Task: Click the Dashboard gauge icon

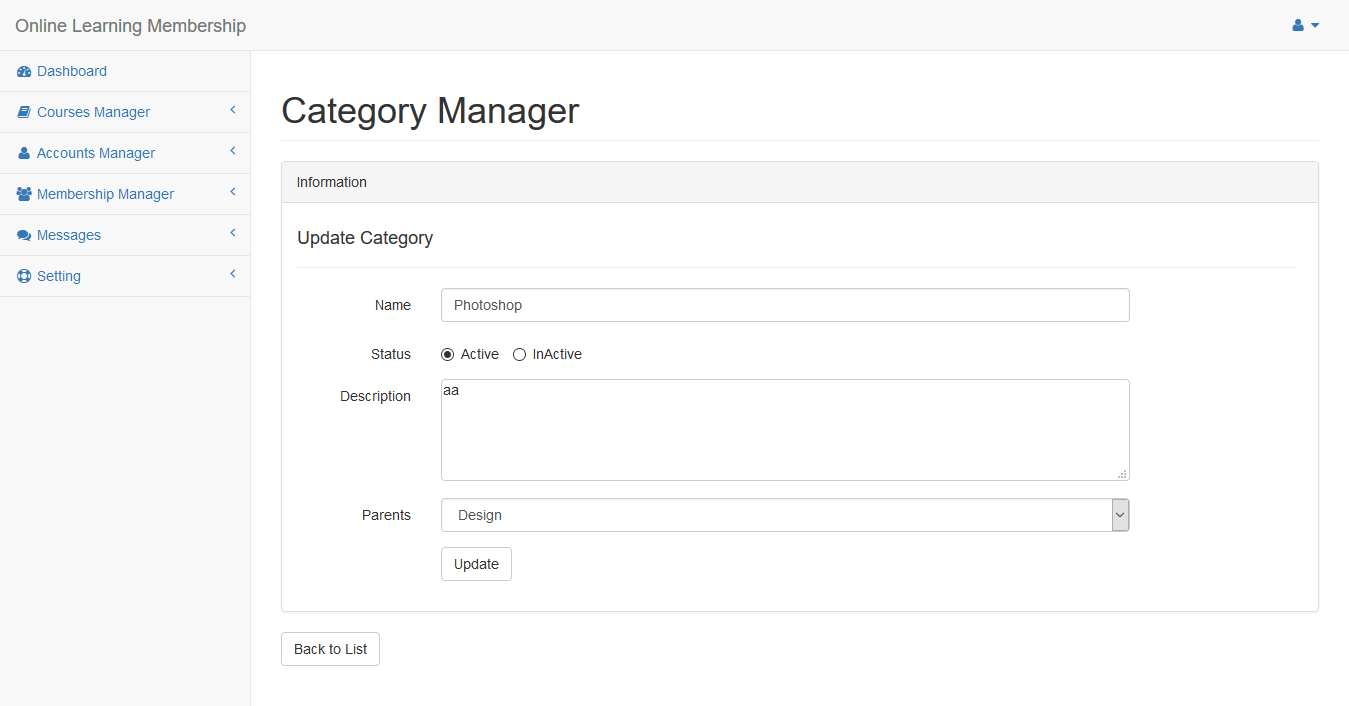Action: [24, 72]
